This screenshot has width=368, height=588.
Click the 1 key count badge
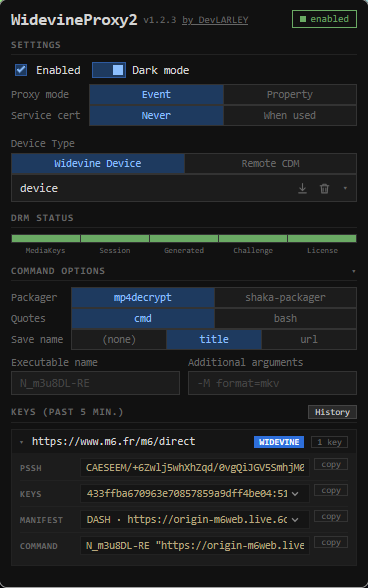click(x=329, y=442)
